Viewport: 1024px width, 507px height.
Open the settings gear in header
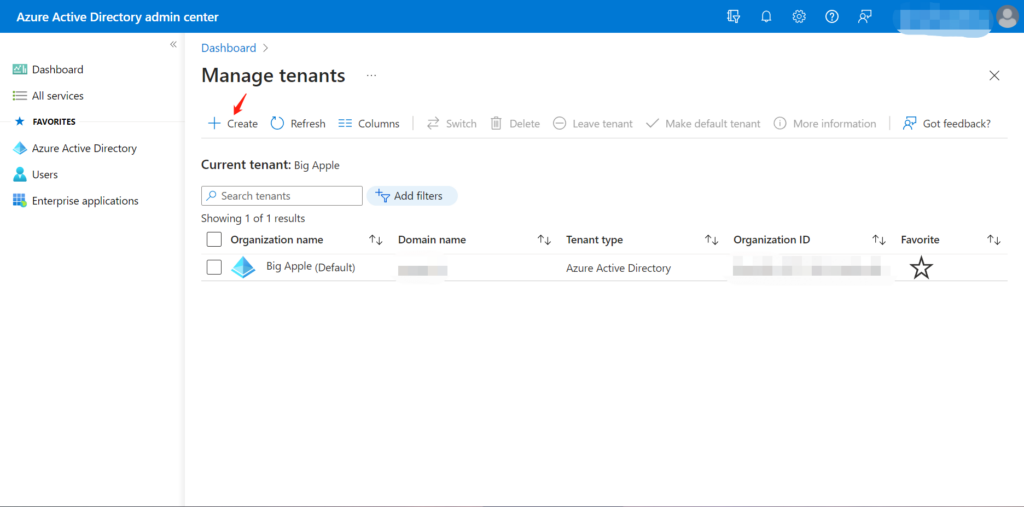click(x=799, y=17)
